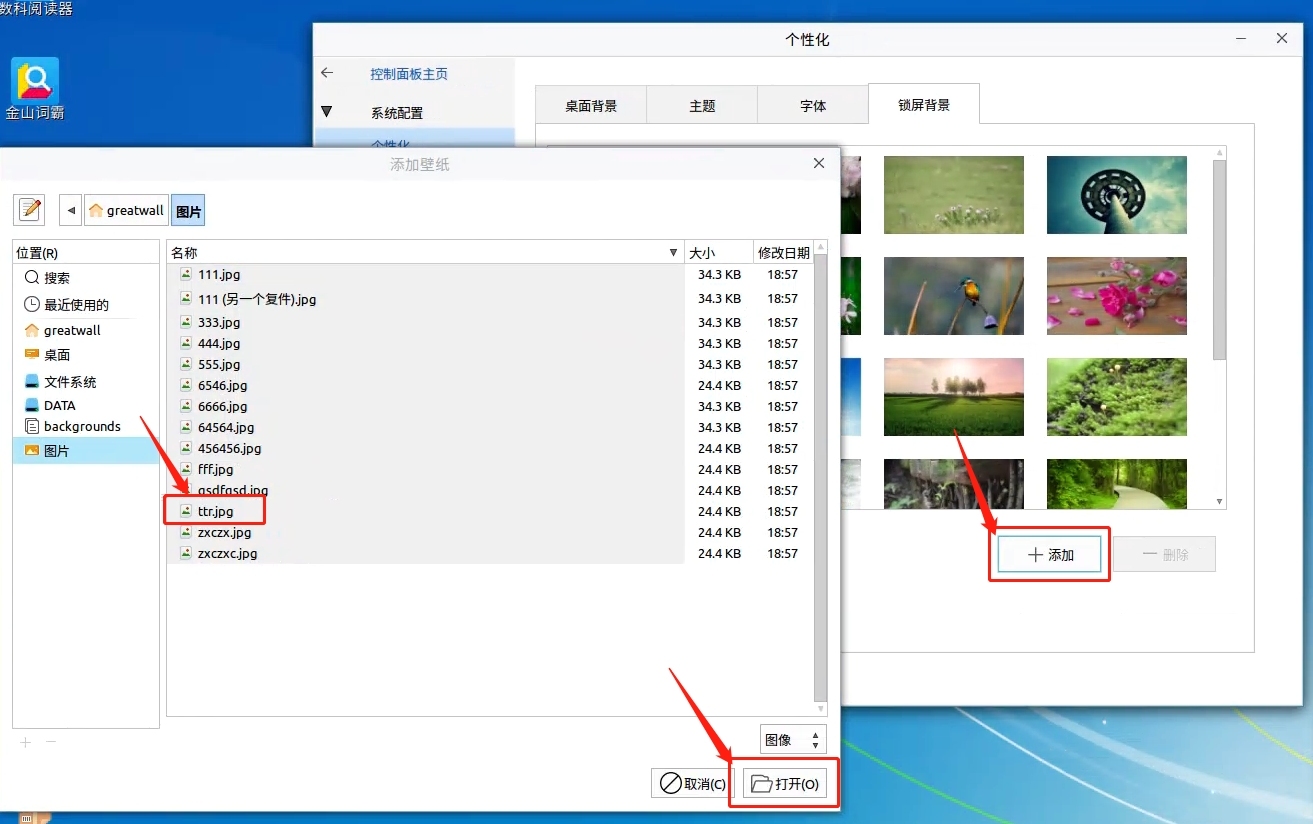Select file 64564.jpg
1313x824 pixels.
coord(226,427)
